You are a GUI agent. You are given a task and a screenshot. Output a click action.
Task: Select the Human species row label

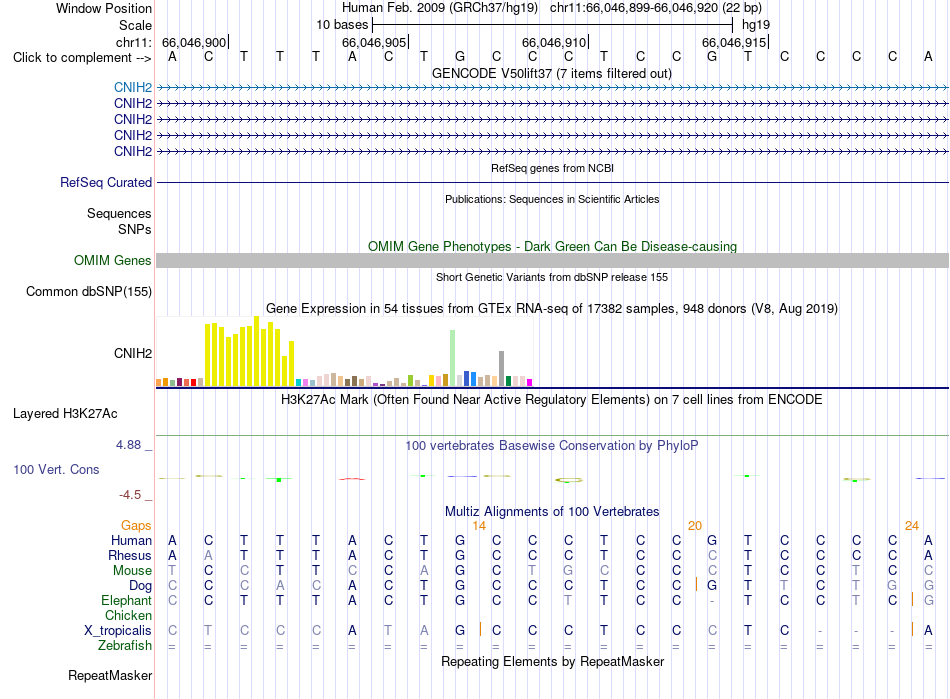131,540
